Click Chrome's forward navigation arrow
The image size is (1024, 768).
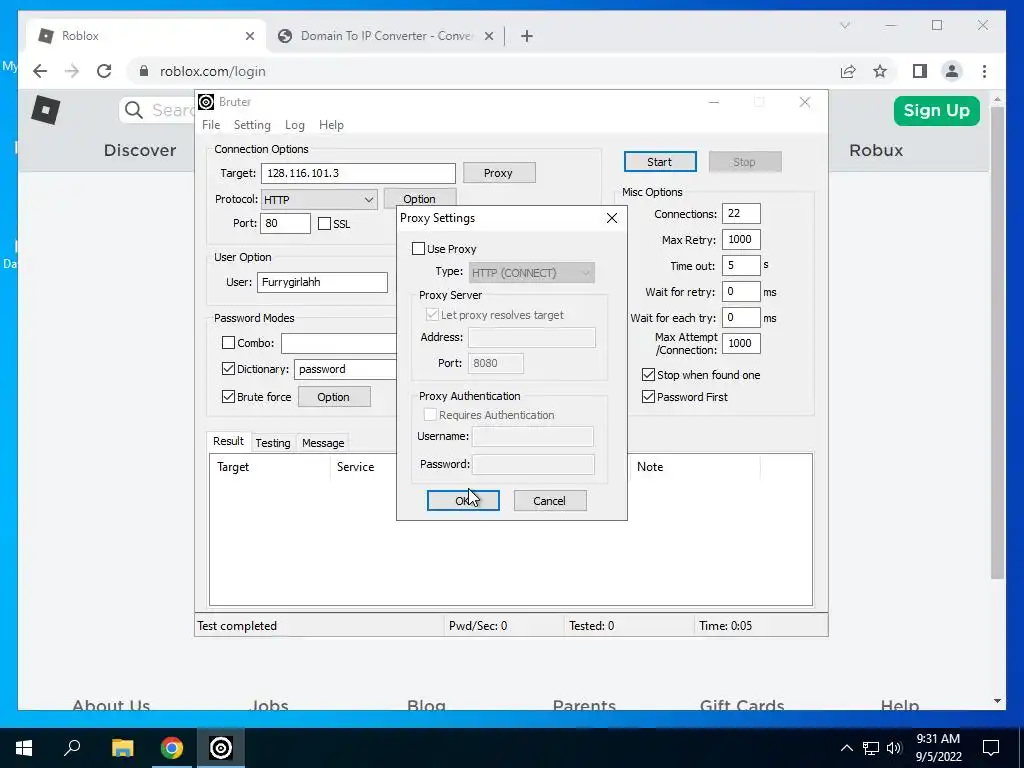pos(72,71)
